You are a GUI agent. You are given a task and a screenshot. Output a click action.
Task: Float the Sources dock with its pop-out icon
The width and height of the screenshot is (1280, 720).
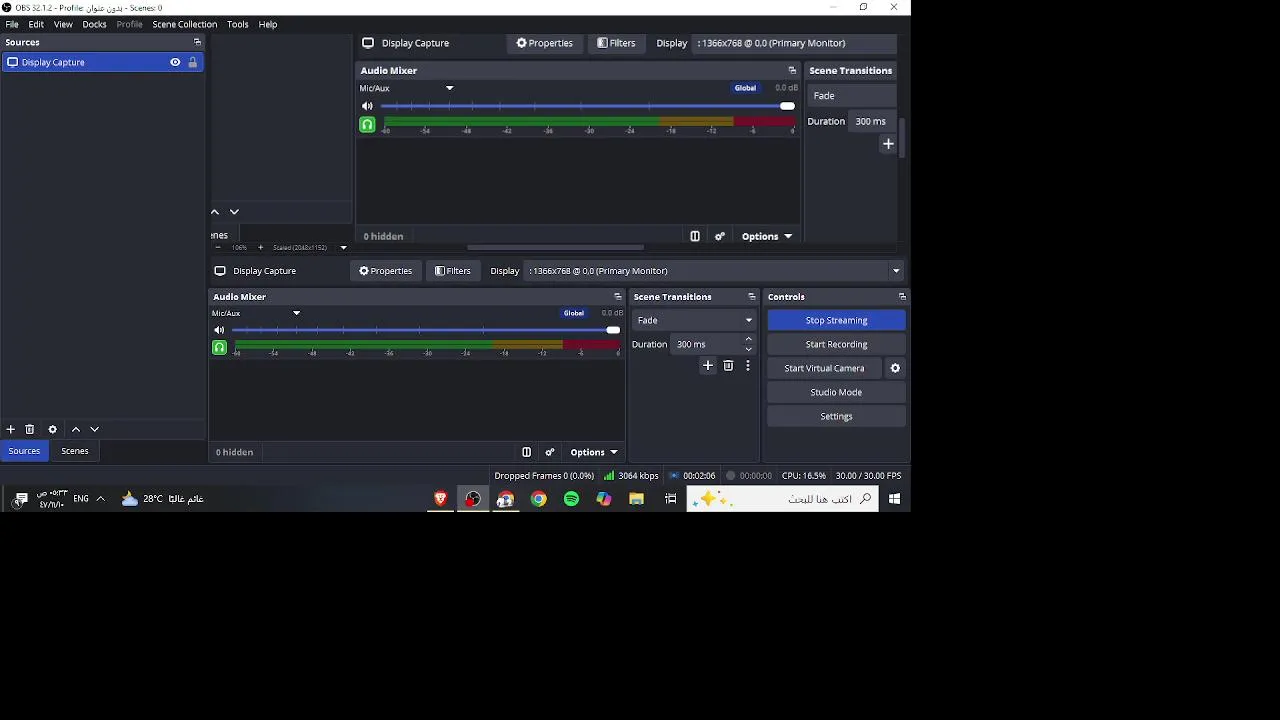(x=197, y=42)
